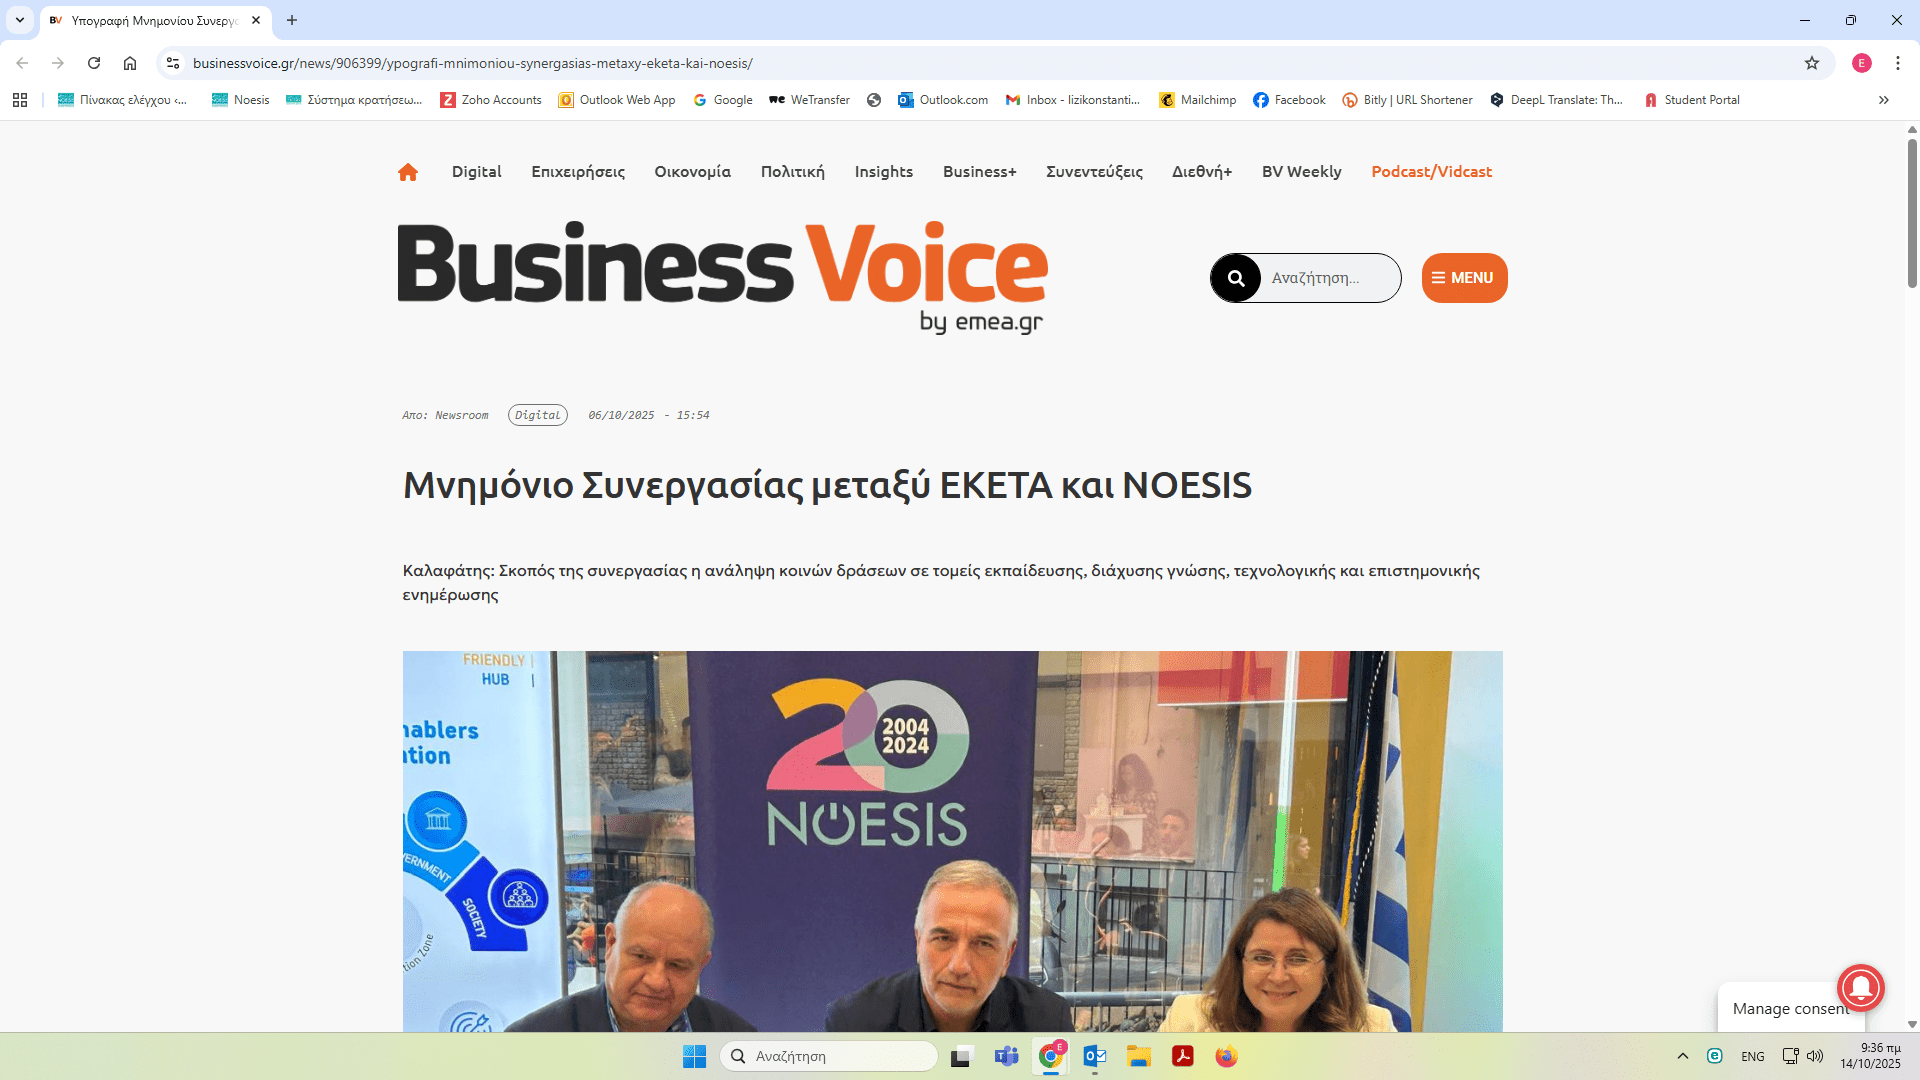Viewport: 1920px width, 1080px height.
Task: Open Microsoft Teams from the taskbar
Action: (x=1006, y=1056)
